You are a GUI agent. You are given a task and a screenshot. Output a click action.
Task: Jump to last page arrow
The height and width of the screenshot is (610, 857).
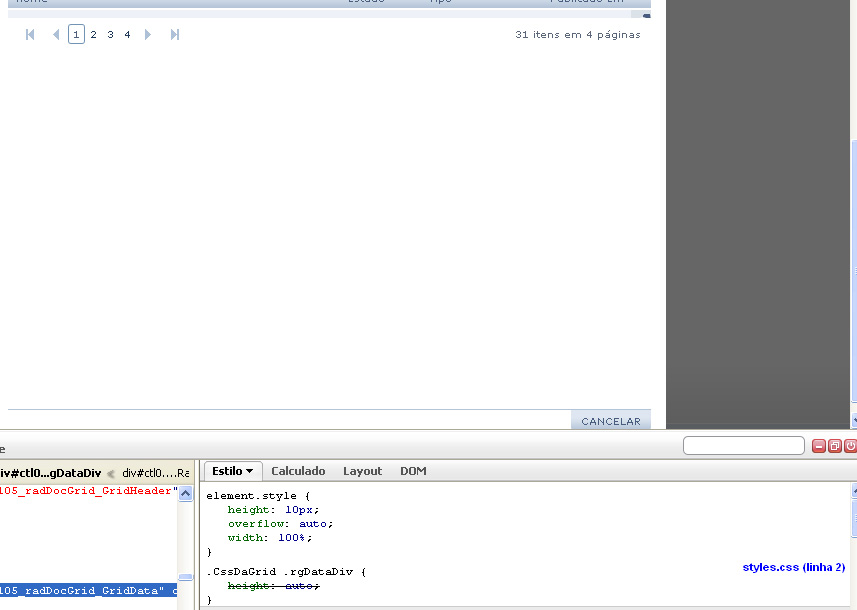(x=175, y=34)
